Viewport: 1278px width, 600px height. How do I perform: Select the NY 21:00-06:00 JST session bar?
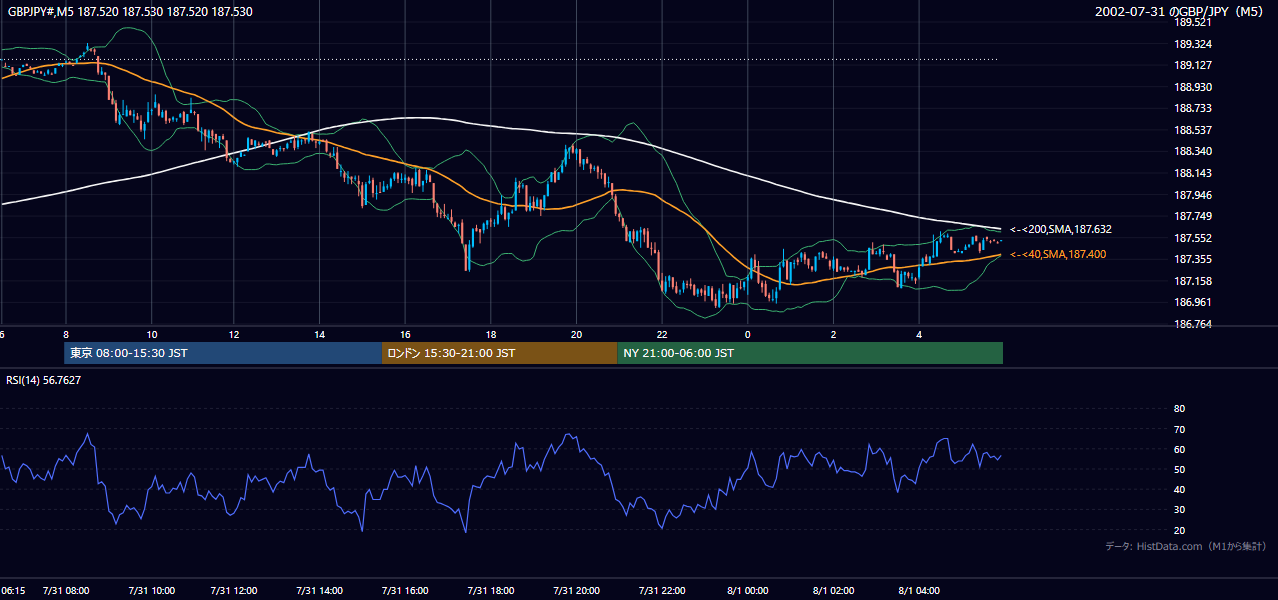coord(810,353)
